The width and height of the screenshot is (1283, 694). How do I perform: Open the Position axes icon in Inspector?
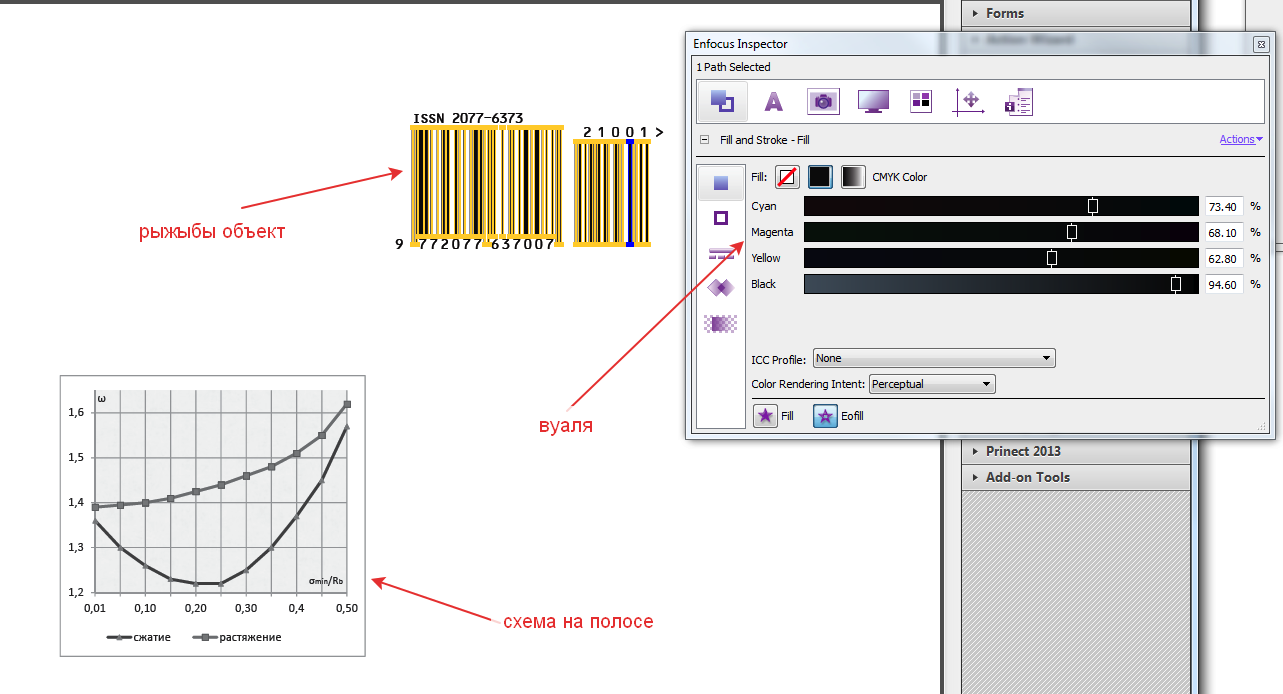pos(970,101)
